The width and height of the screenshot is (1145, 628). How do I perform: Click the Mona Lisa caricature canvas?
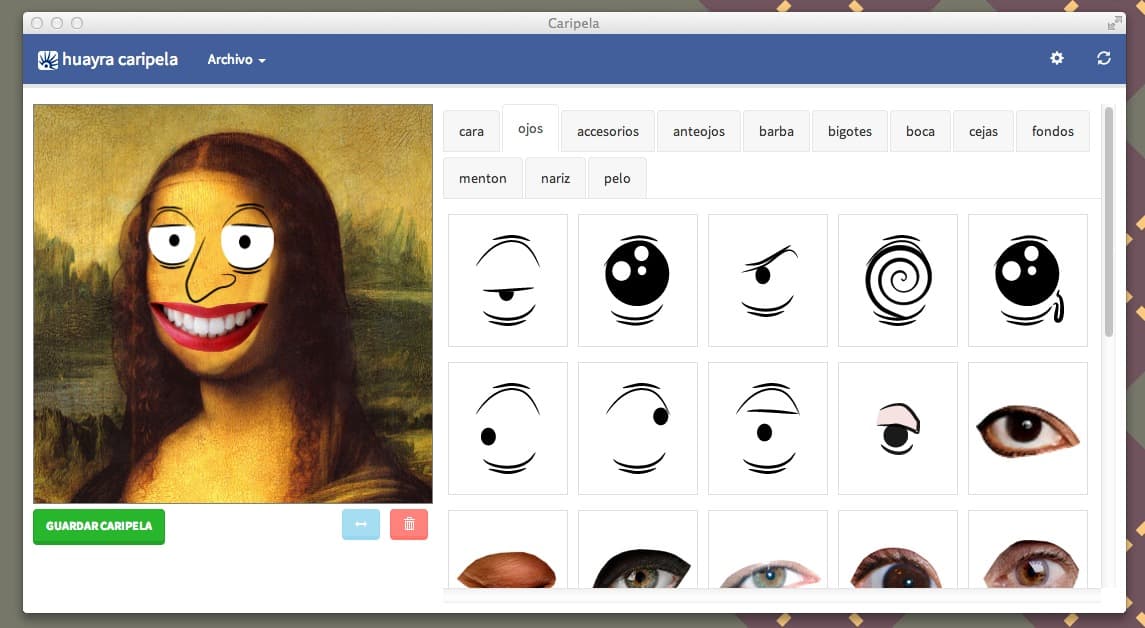233,304
